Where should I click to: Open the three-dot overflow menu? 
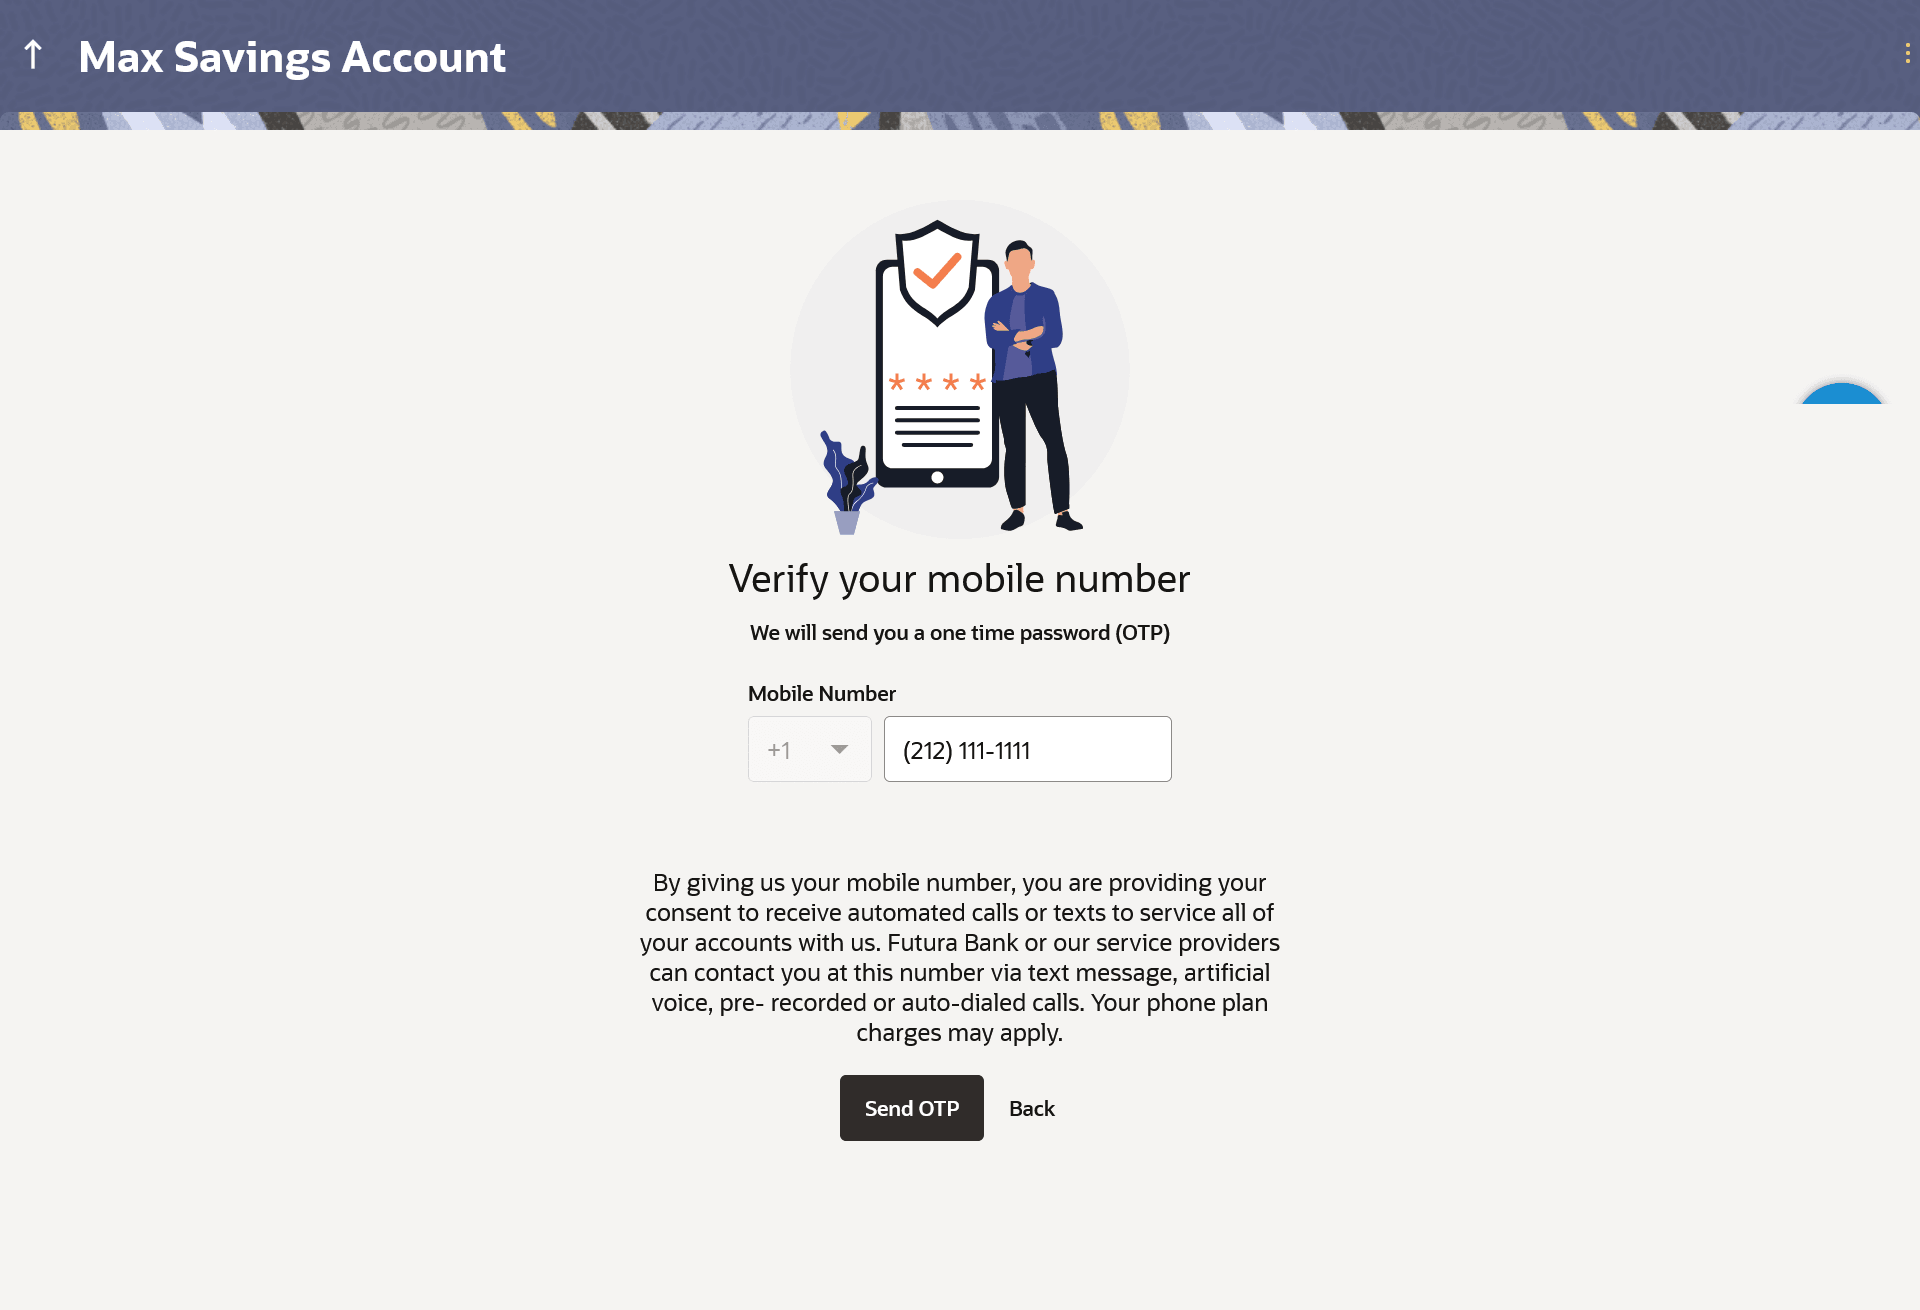point(1907,54)
